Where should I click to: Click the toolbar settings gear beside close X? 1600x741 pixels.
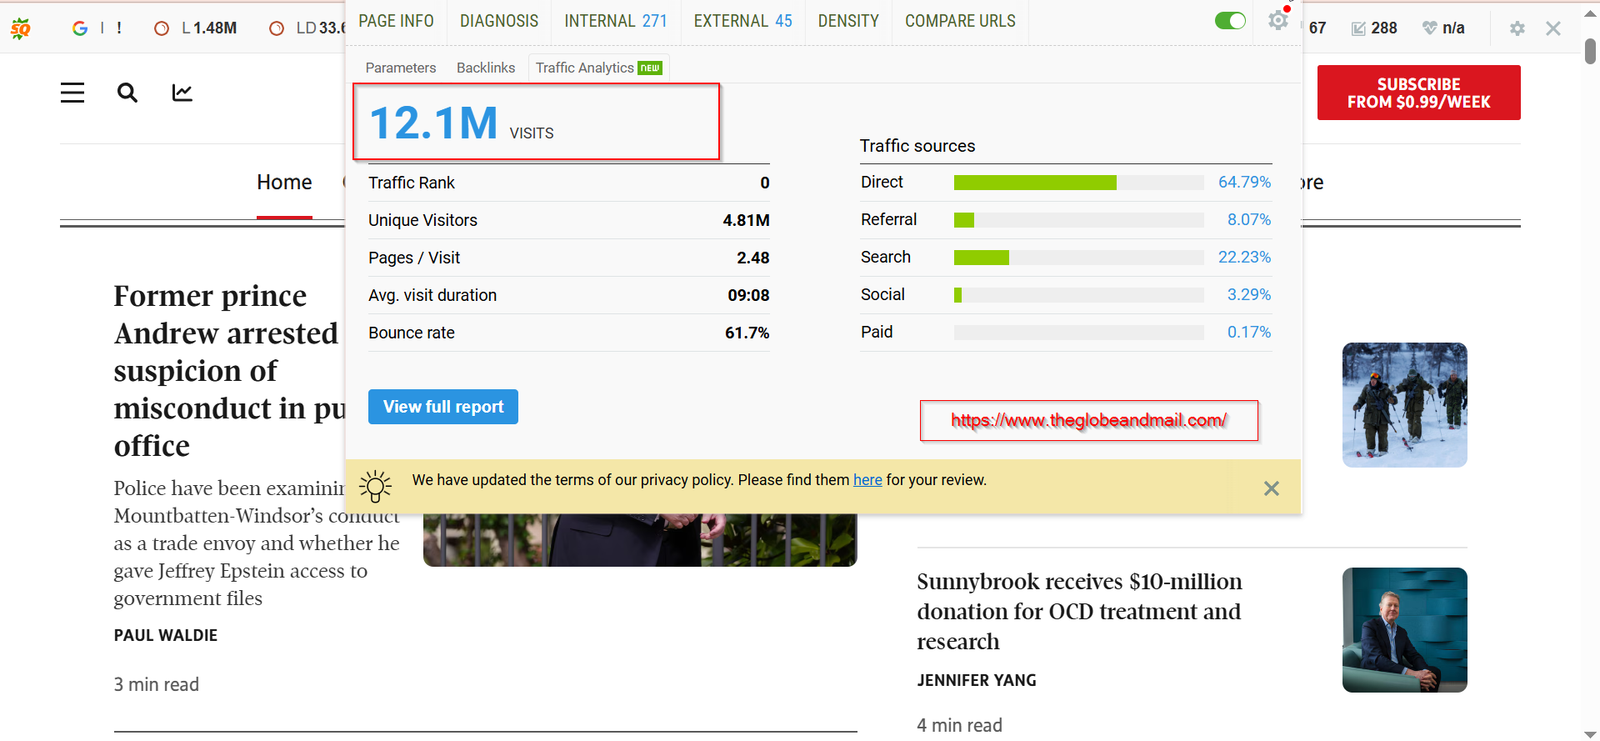click(x=1517, y=28)
